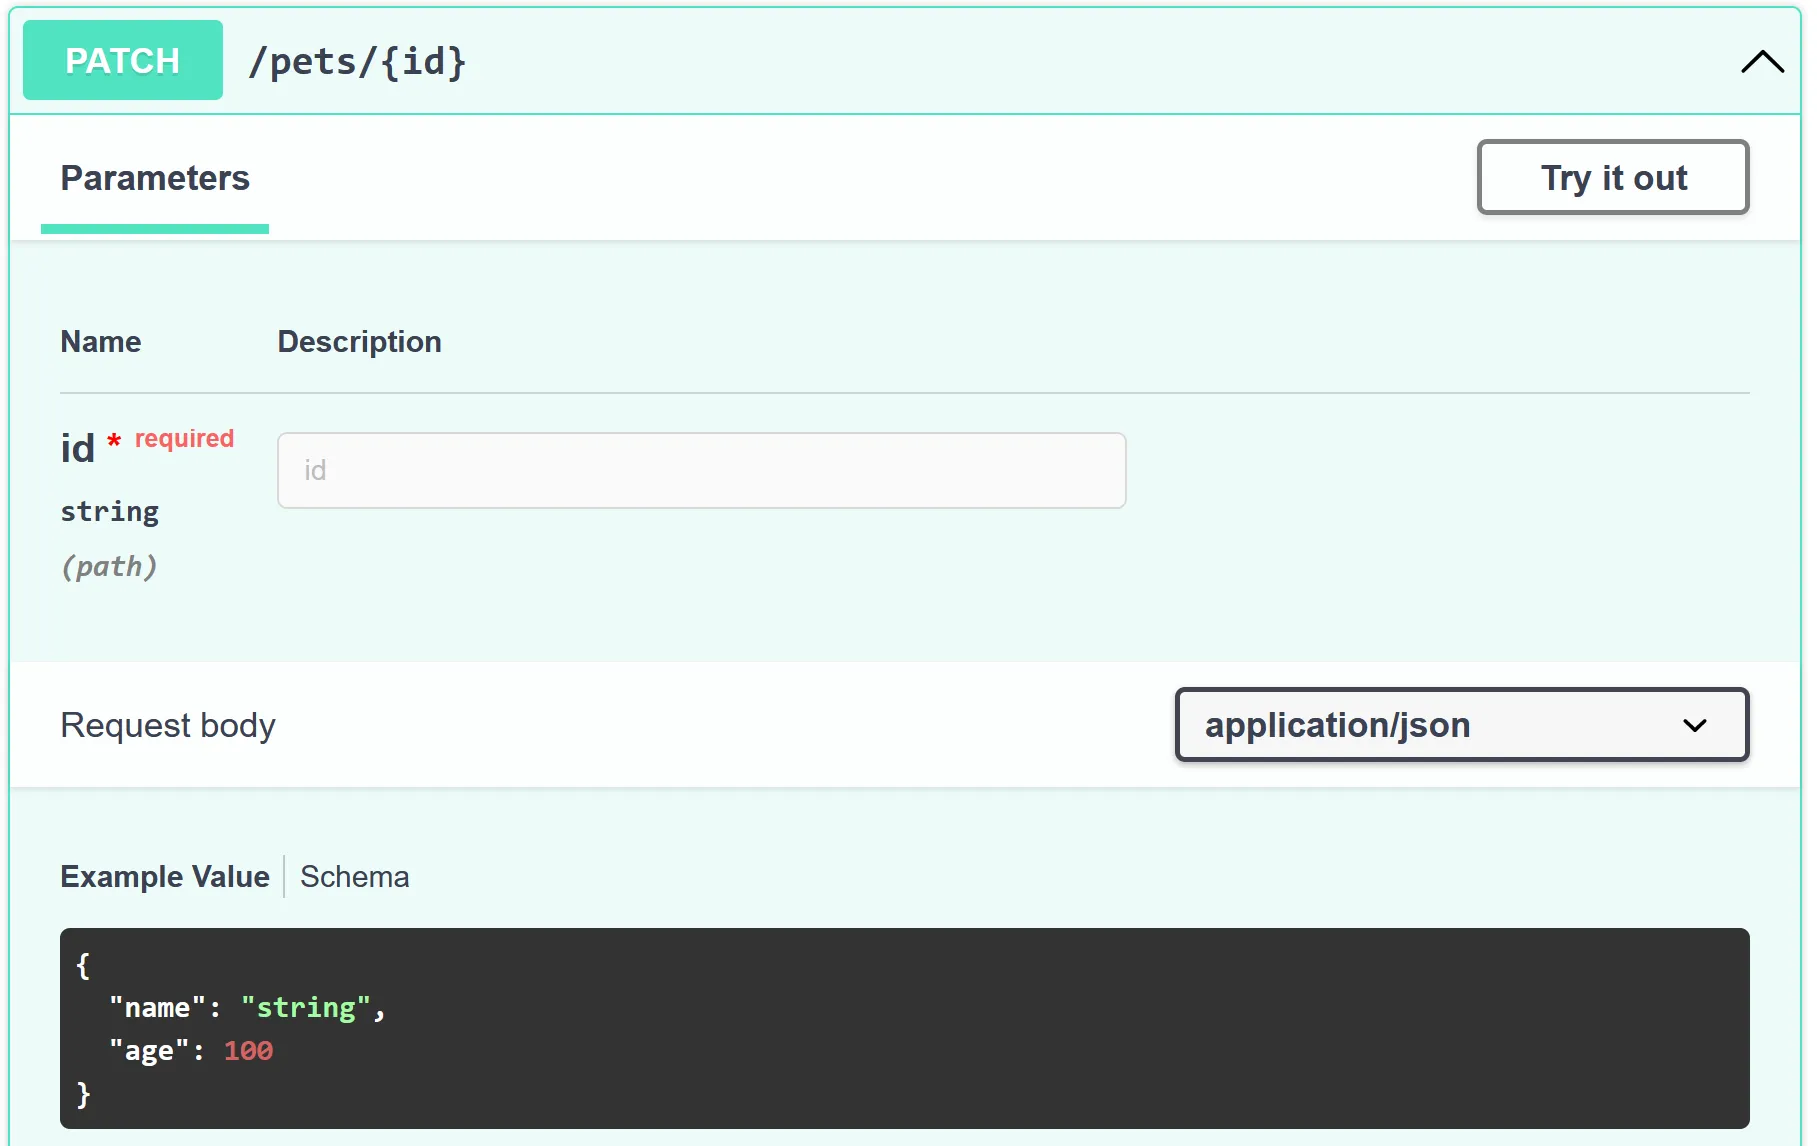Click the Name column header
Screen dimensions: 1817x1146
(x=101, y=342)
